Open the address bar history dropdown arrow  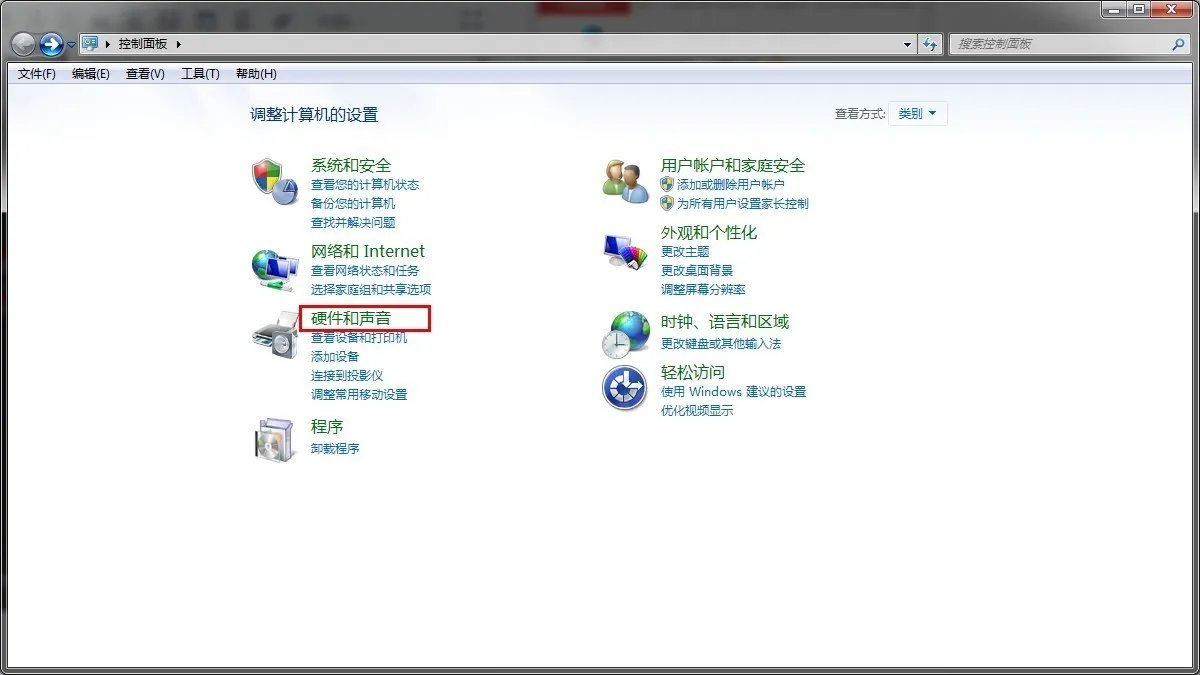(907, 43)
